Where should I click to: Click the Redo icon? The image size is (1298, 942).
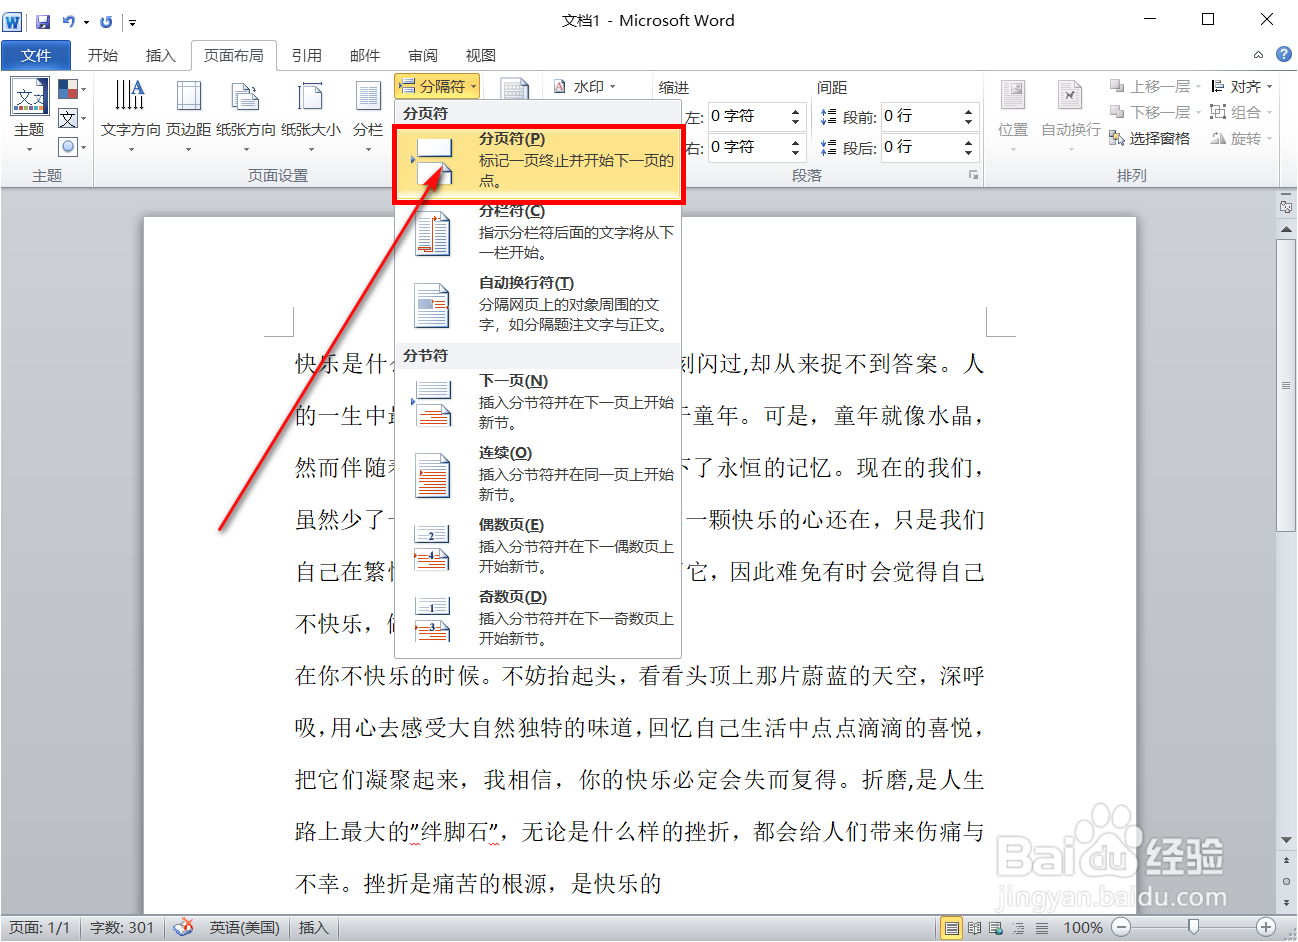click(106, 21)
